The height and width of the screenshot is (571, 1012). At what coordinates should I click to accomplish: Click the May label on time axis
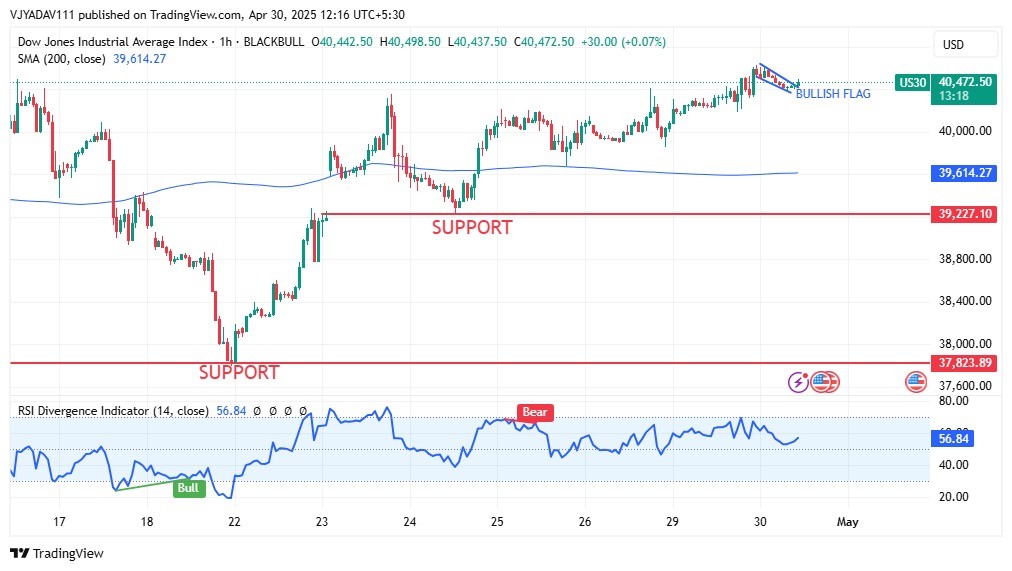[847, 522]
